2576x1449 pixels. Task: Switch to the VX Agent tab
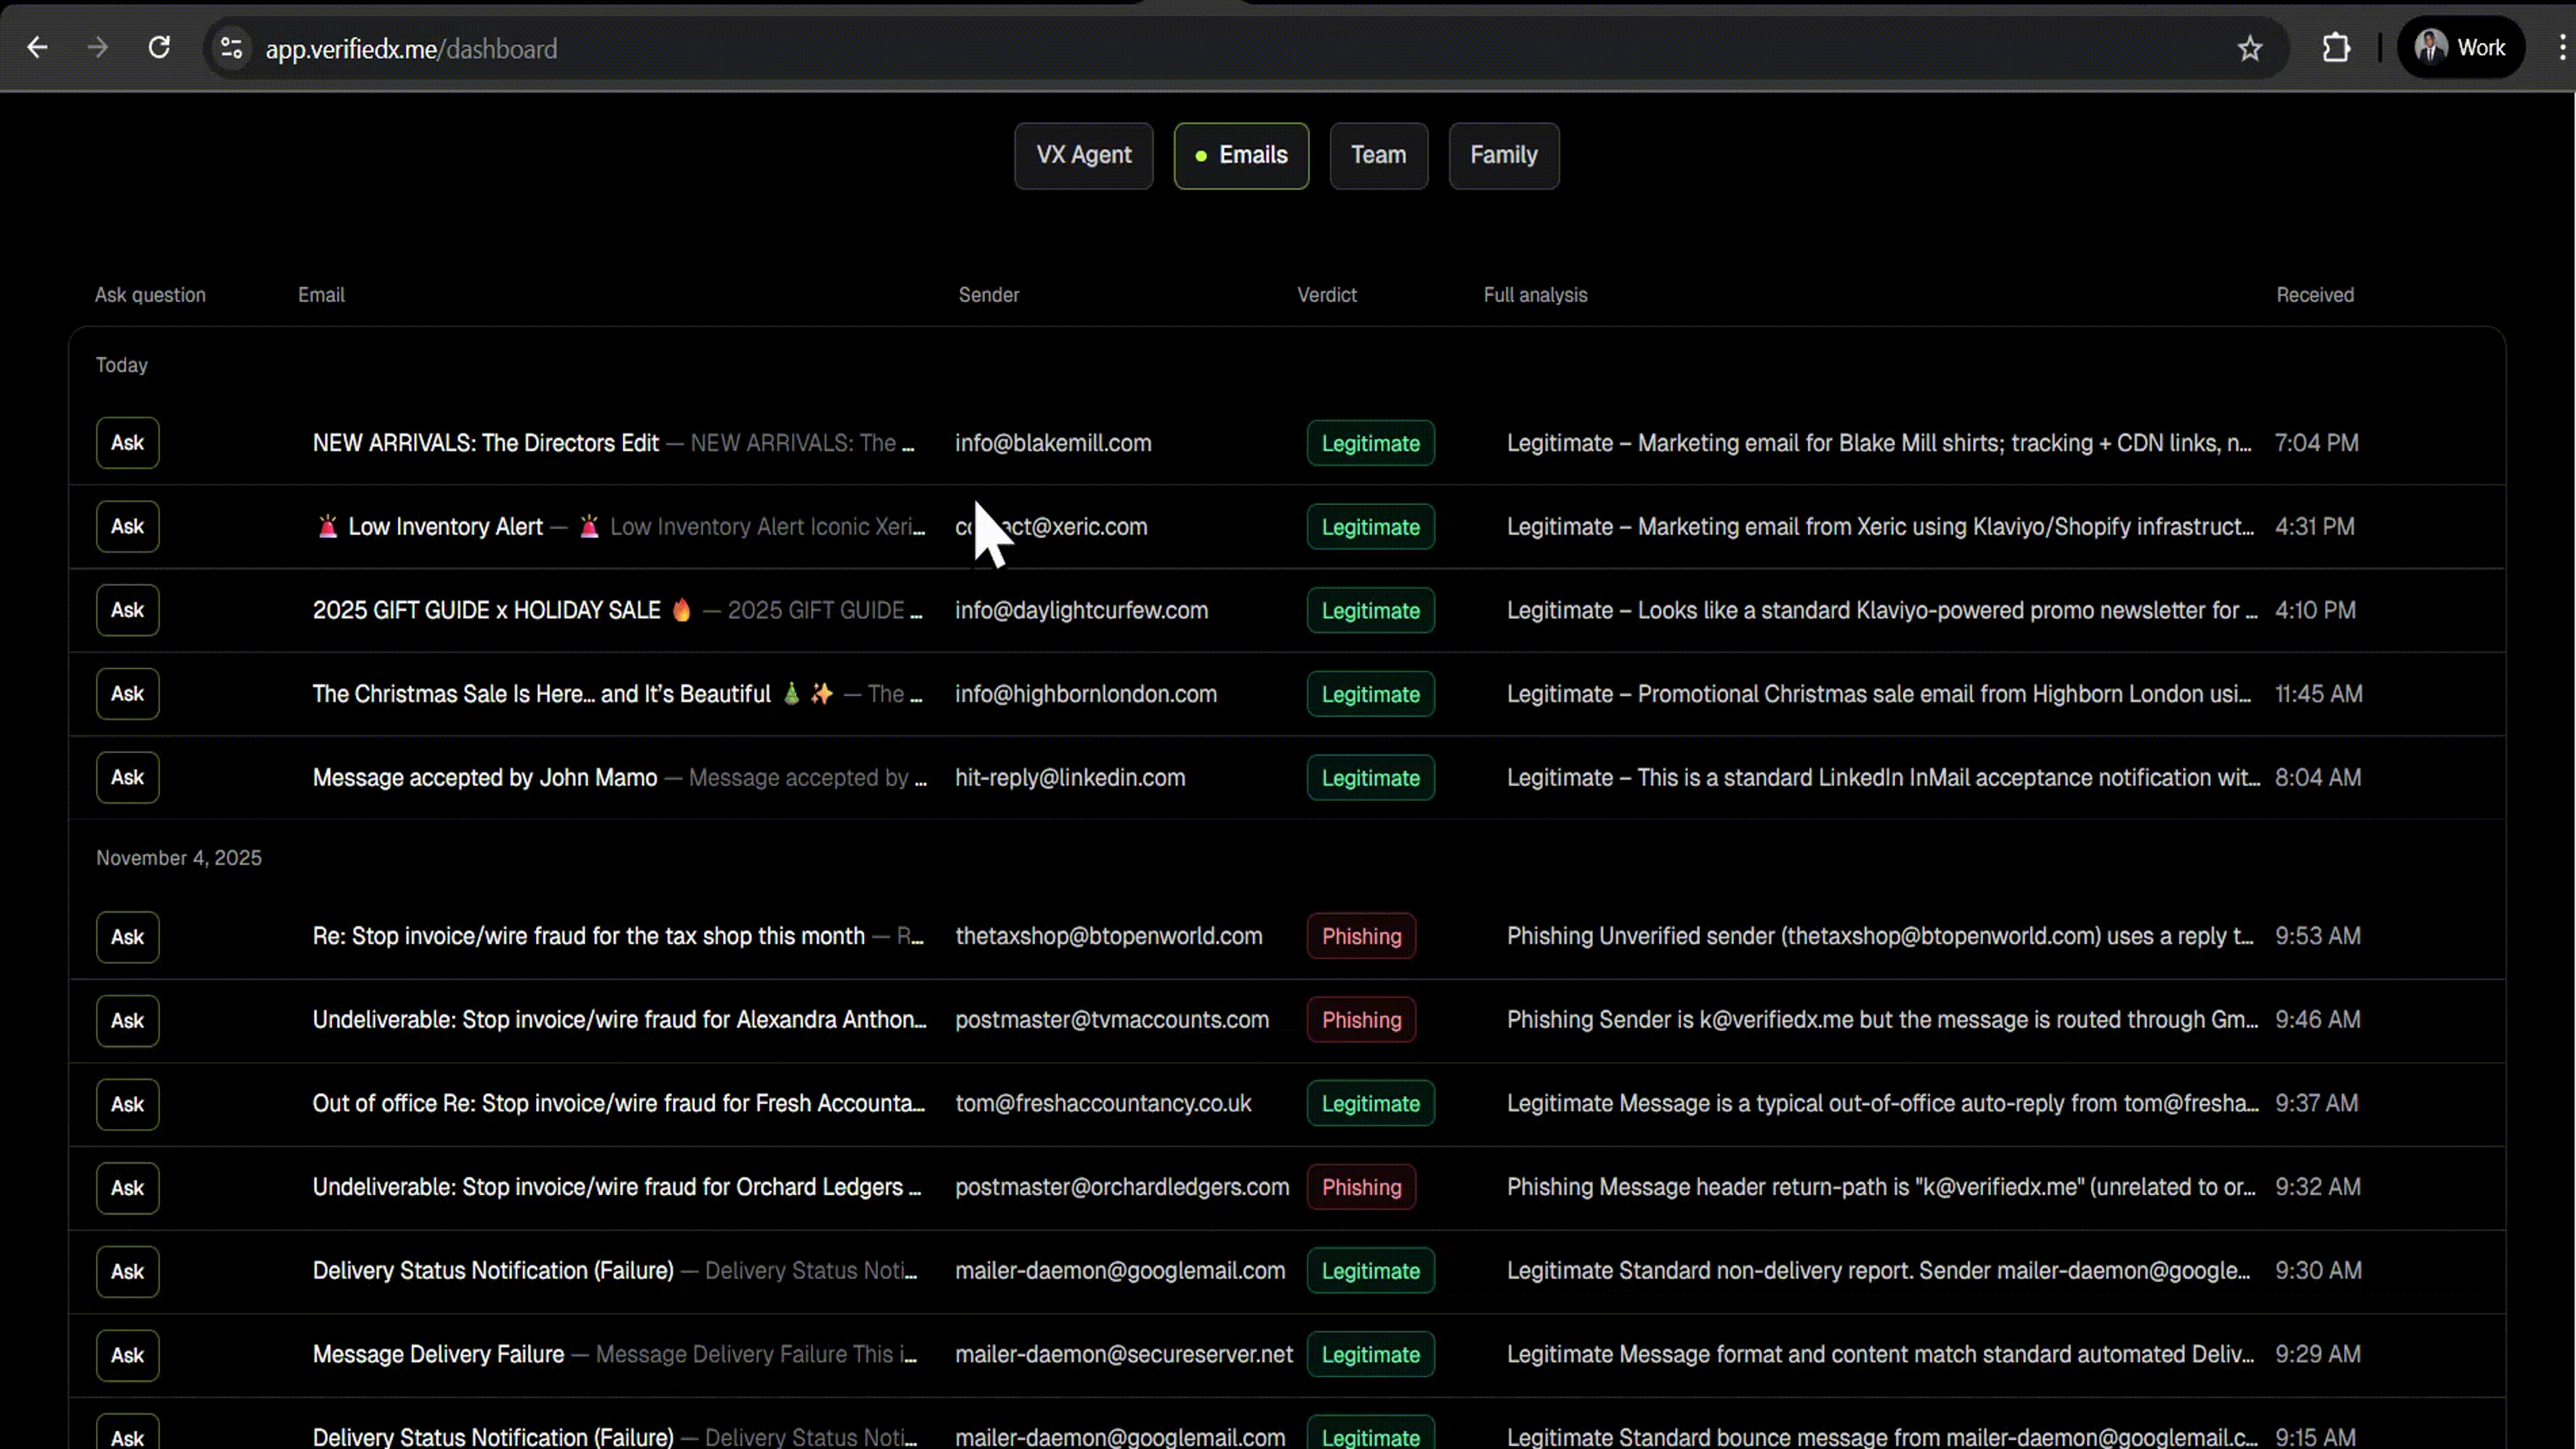coord(1083,155)
